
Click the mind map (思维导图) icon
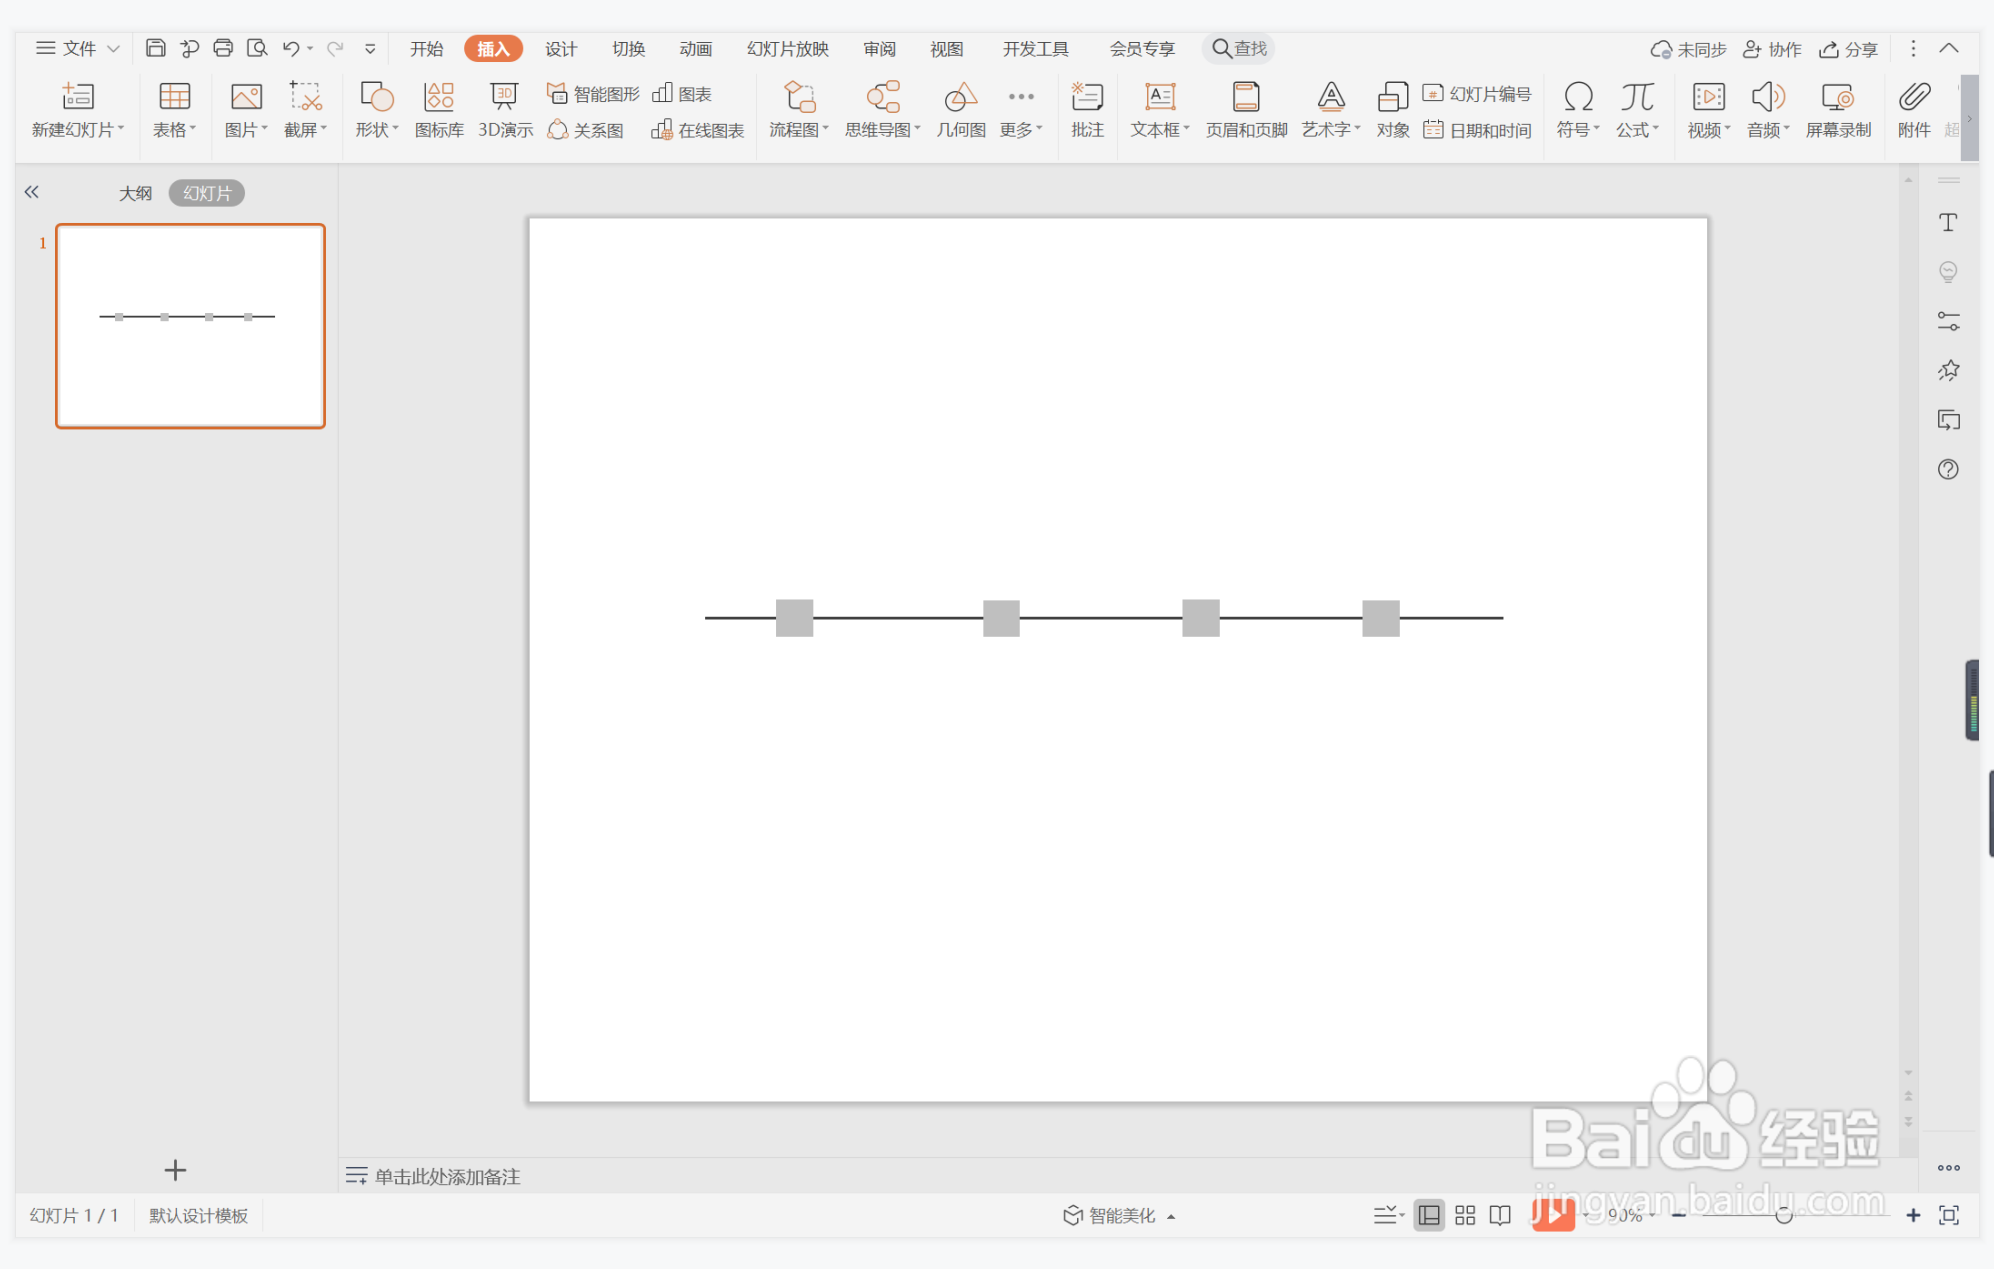pos(883,97)
